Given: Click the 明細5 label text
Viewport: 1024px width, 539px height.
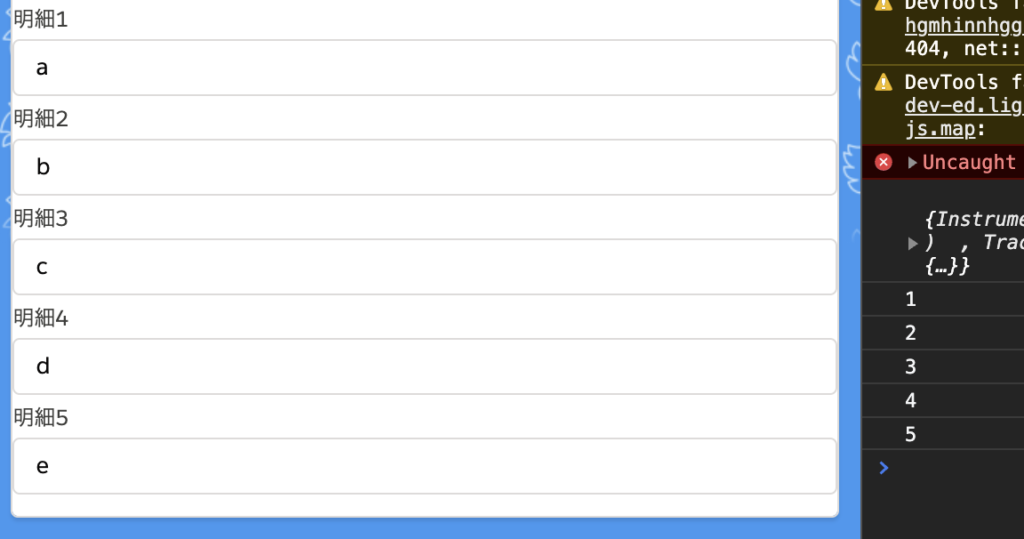Looking at the screenshot, I should [40, 417].
